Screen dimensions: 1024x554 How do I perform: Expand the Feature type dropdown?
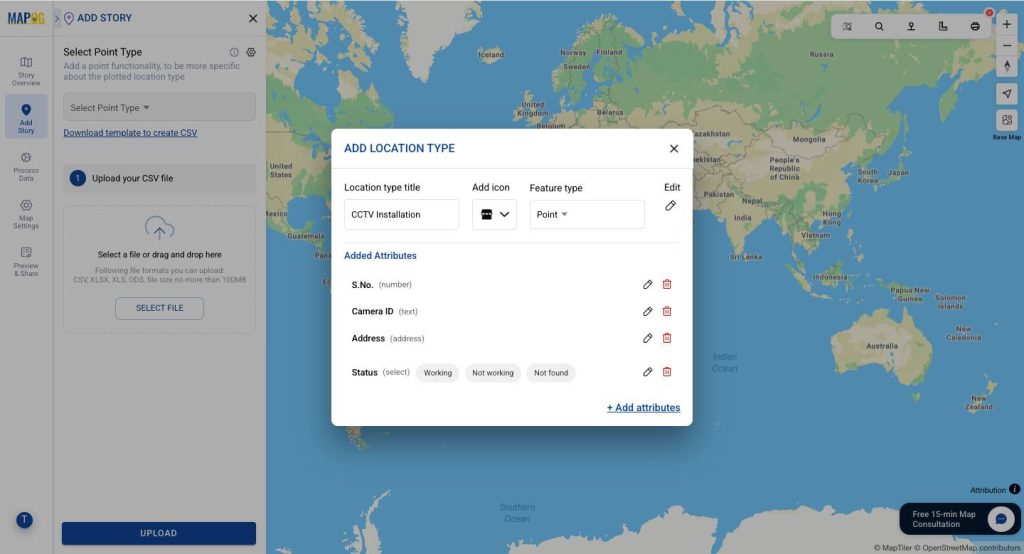click(x=586, y=215)
